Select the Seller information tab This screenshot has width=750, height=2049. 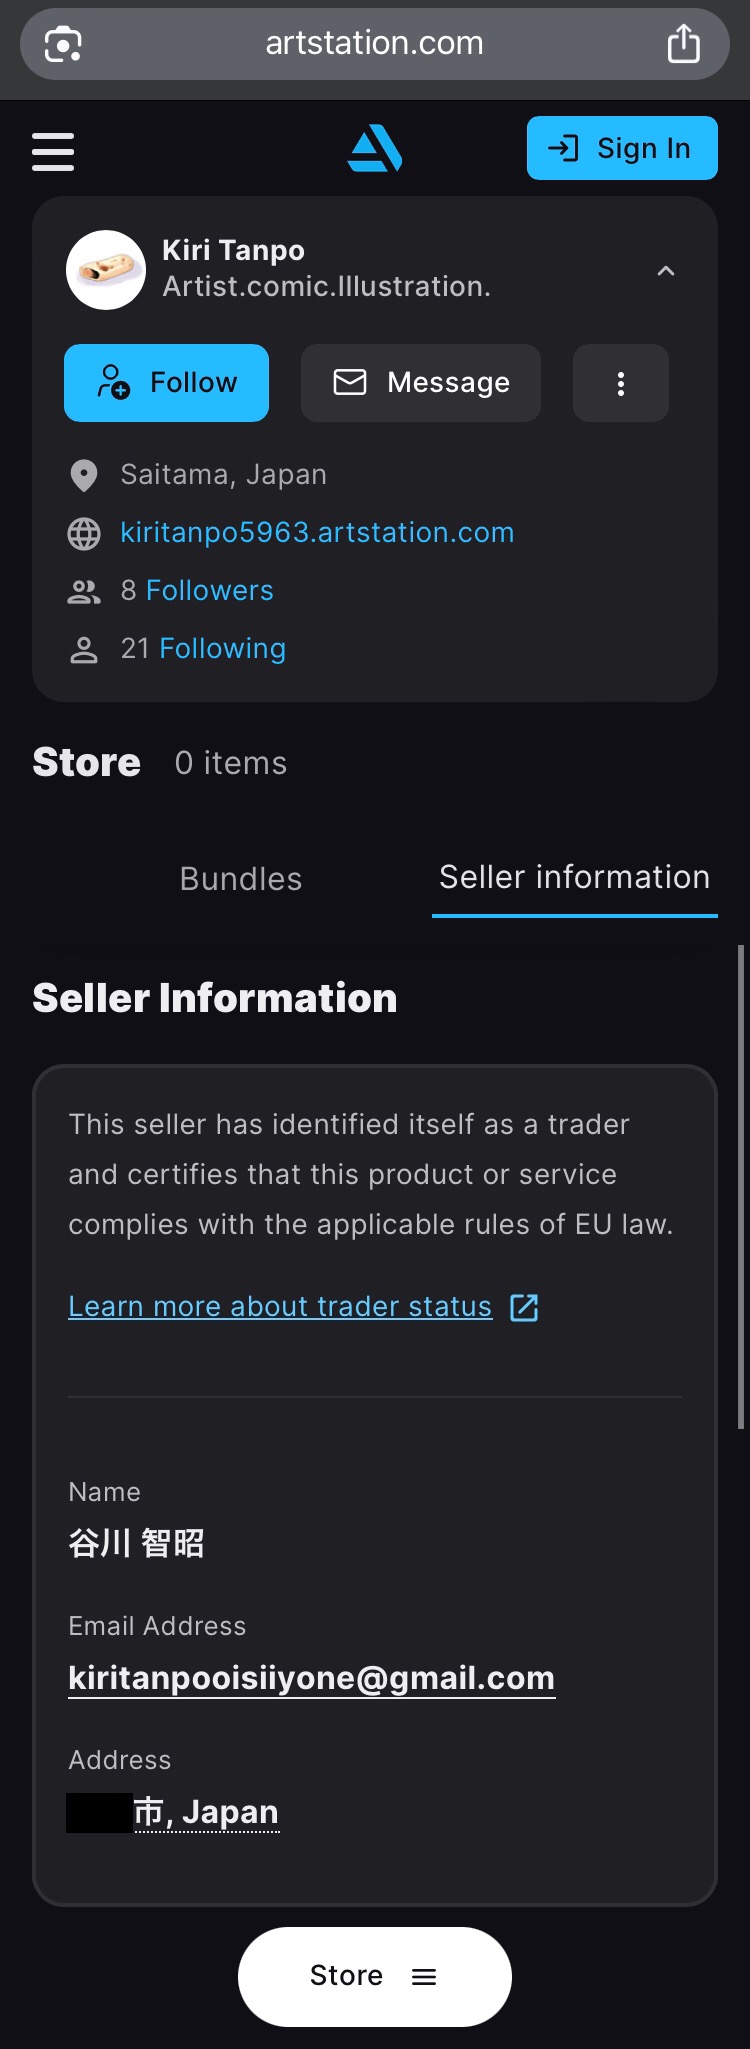574,877
